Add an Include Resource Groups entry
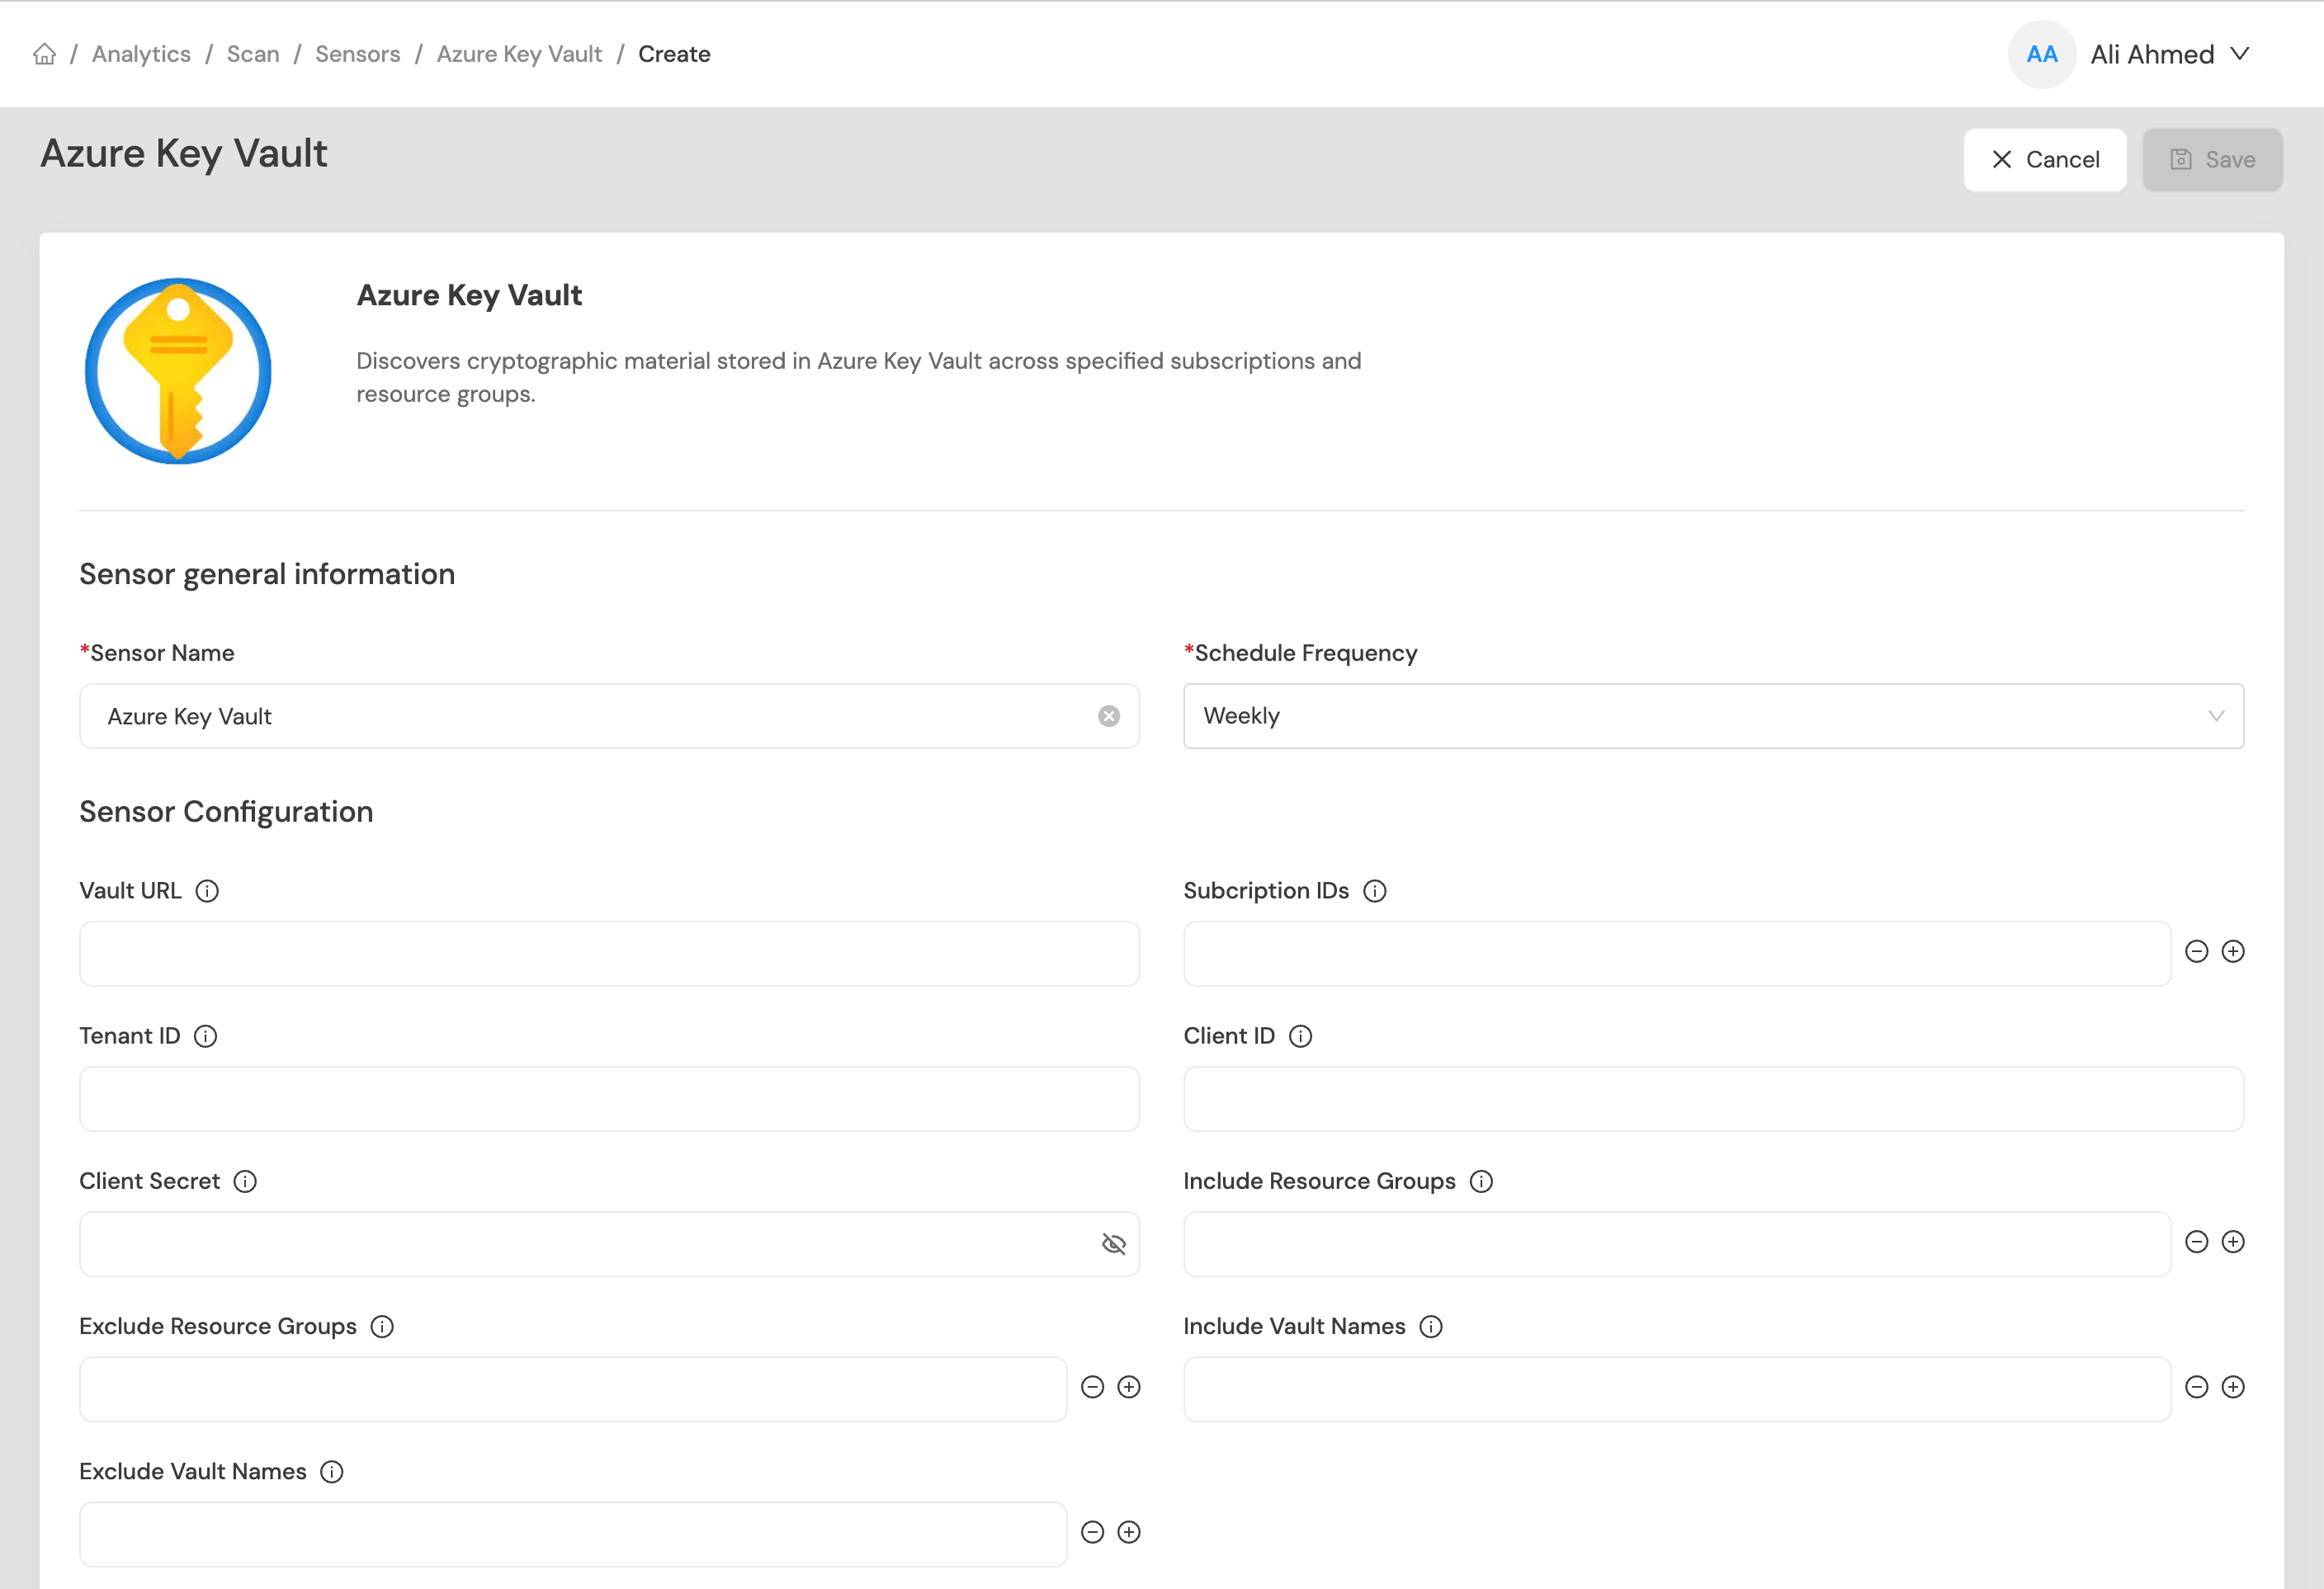 click(x=2233, y=1242)
